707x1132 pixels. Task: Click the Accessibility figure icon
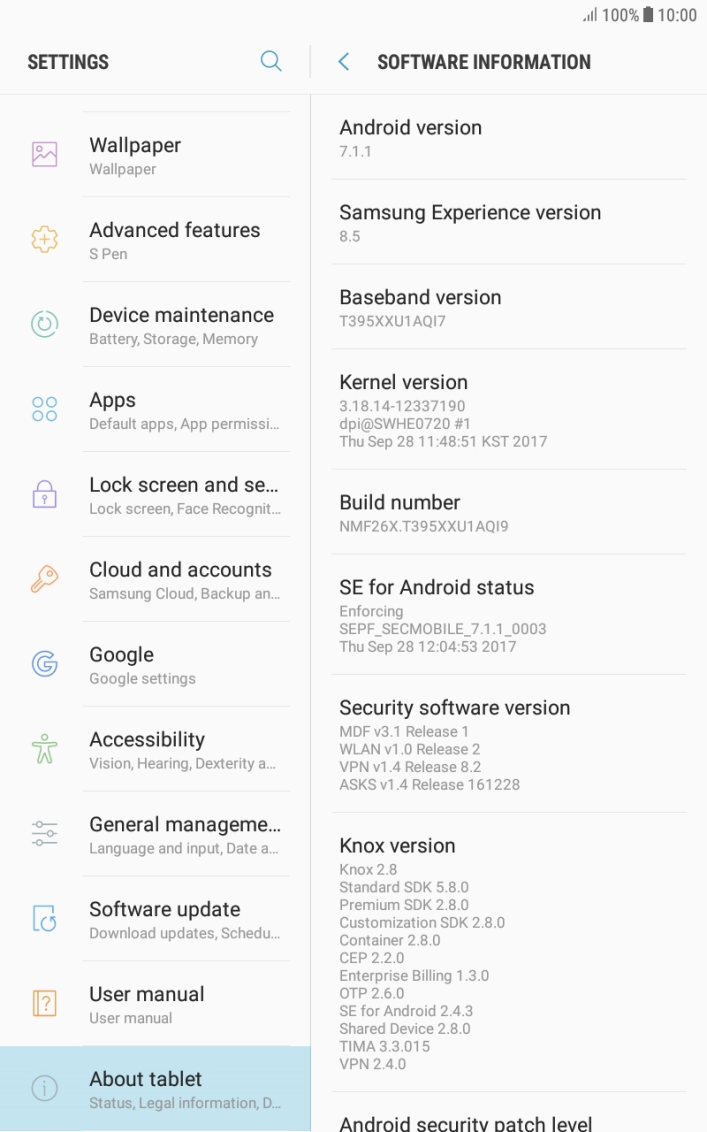tap(44, 750)
